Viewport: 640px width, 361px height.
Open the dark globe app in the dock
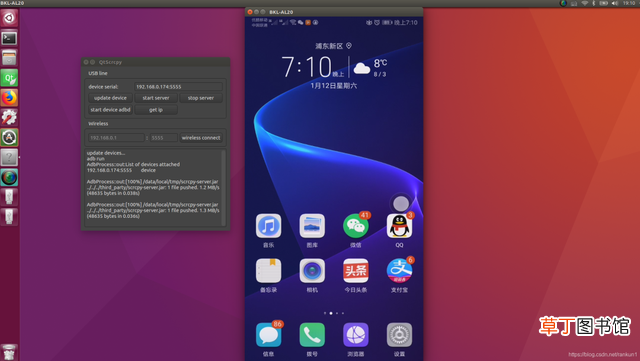pyautogui.click(x=9, y=177)
